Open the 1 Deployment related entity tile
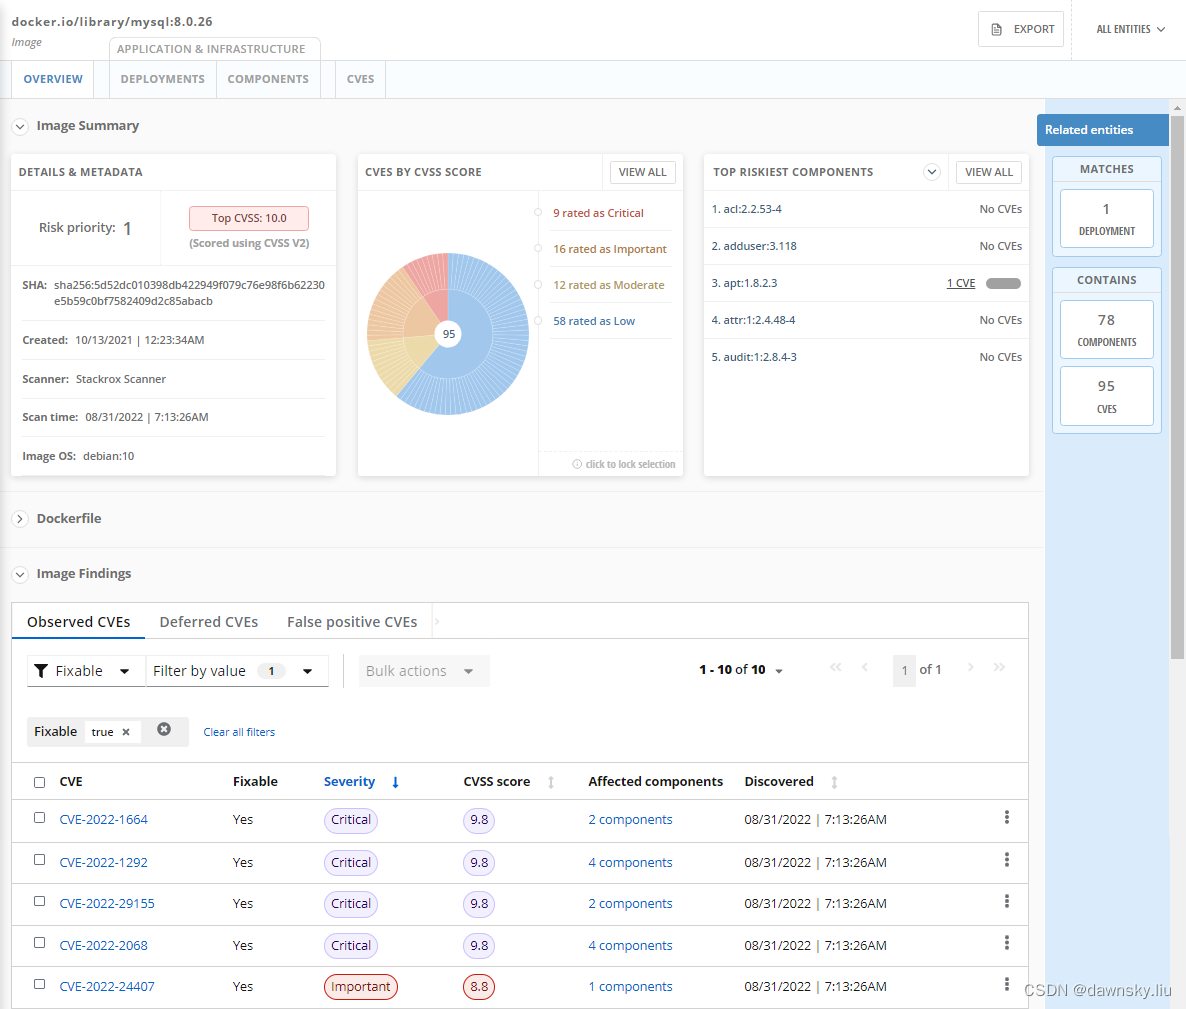The width and height of the screenshot is (1186, 1009). pyautogui.click(x=1107, y=219)
